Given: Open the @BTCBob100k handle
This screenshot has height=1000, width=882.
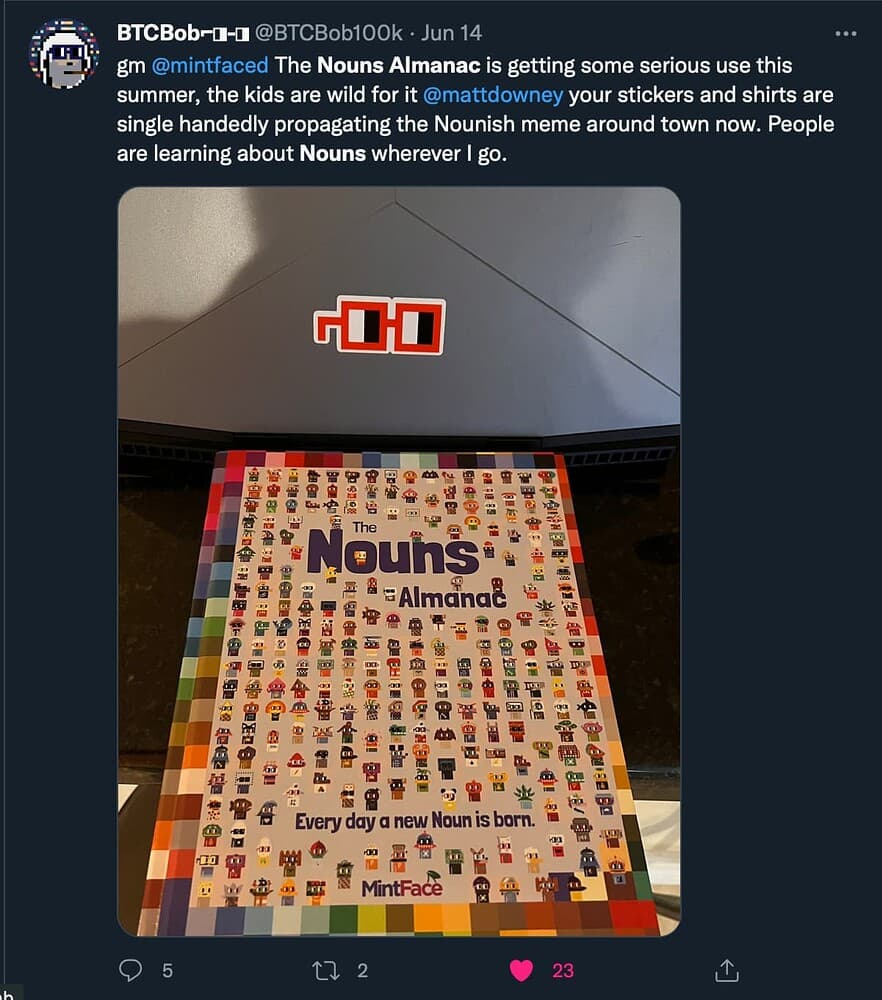Looking at the screenshot, I should [328, 33].
